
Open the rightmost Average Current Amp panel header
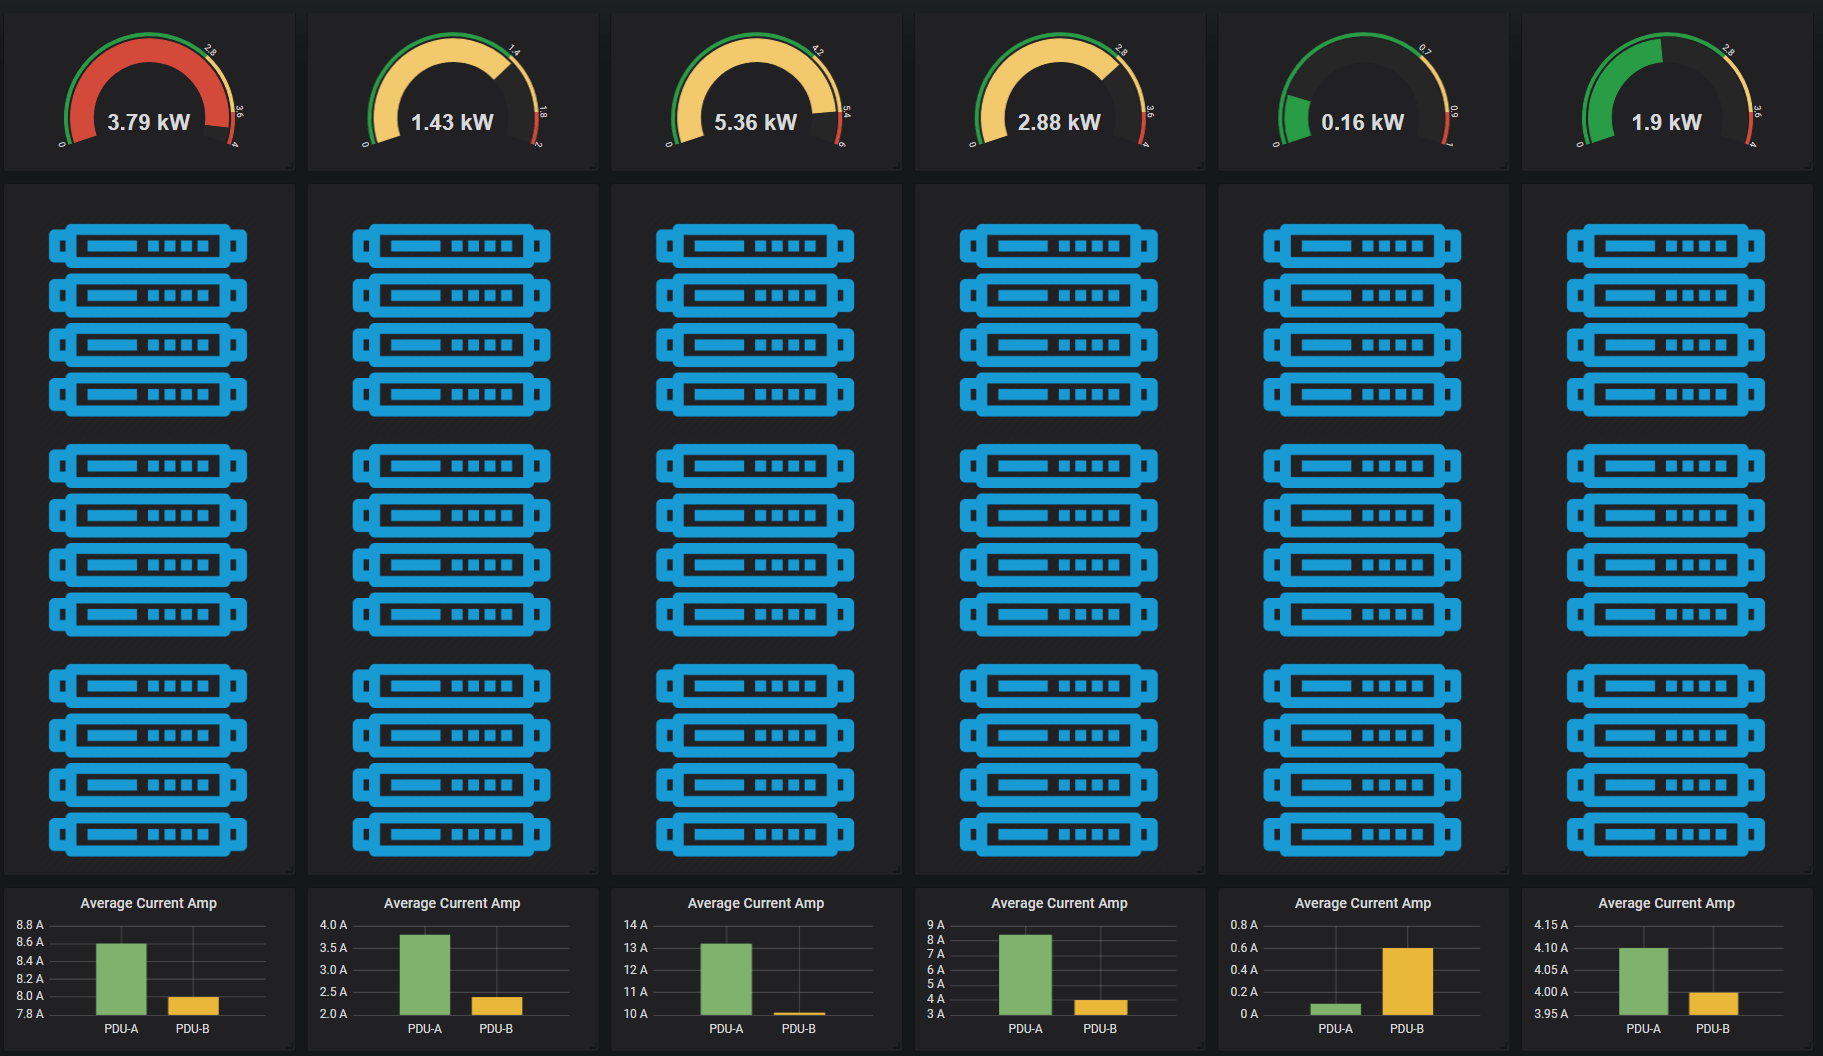[1665, 903]
